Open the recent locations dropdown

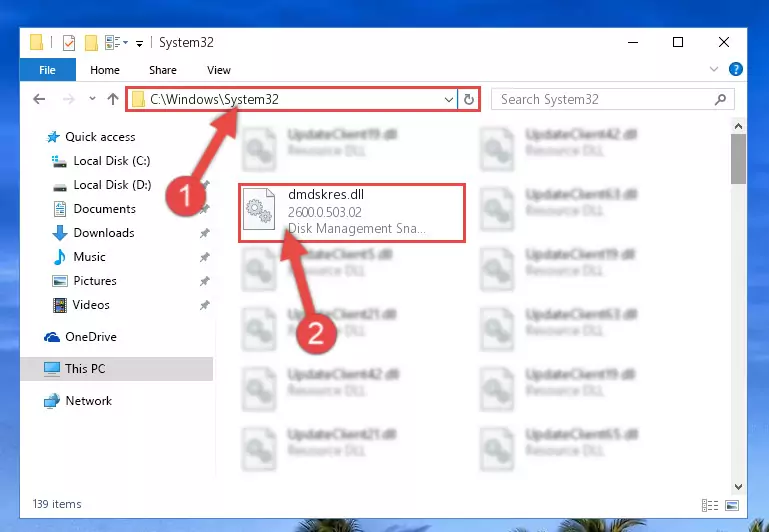click(x=92, y=99)
